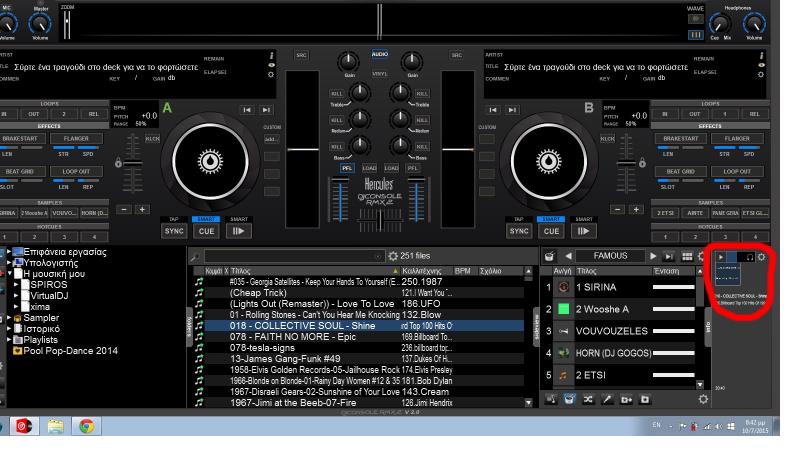Toggle VINYL mode button
Viewport: 800px width, 450px height.
[380, 74]
